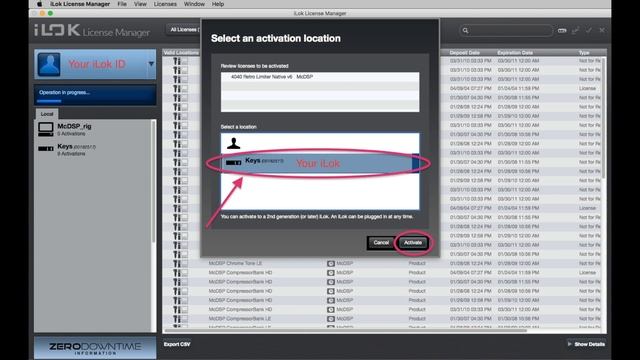Select CompressorBank HD row deposited 01/30/07
640x360 pixels.
pyautogui.click(x=382, y=282)
